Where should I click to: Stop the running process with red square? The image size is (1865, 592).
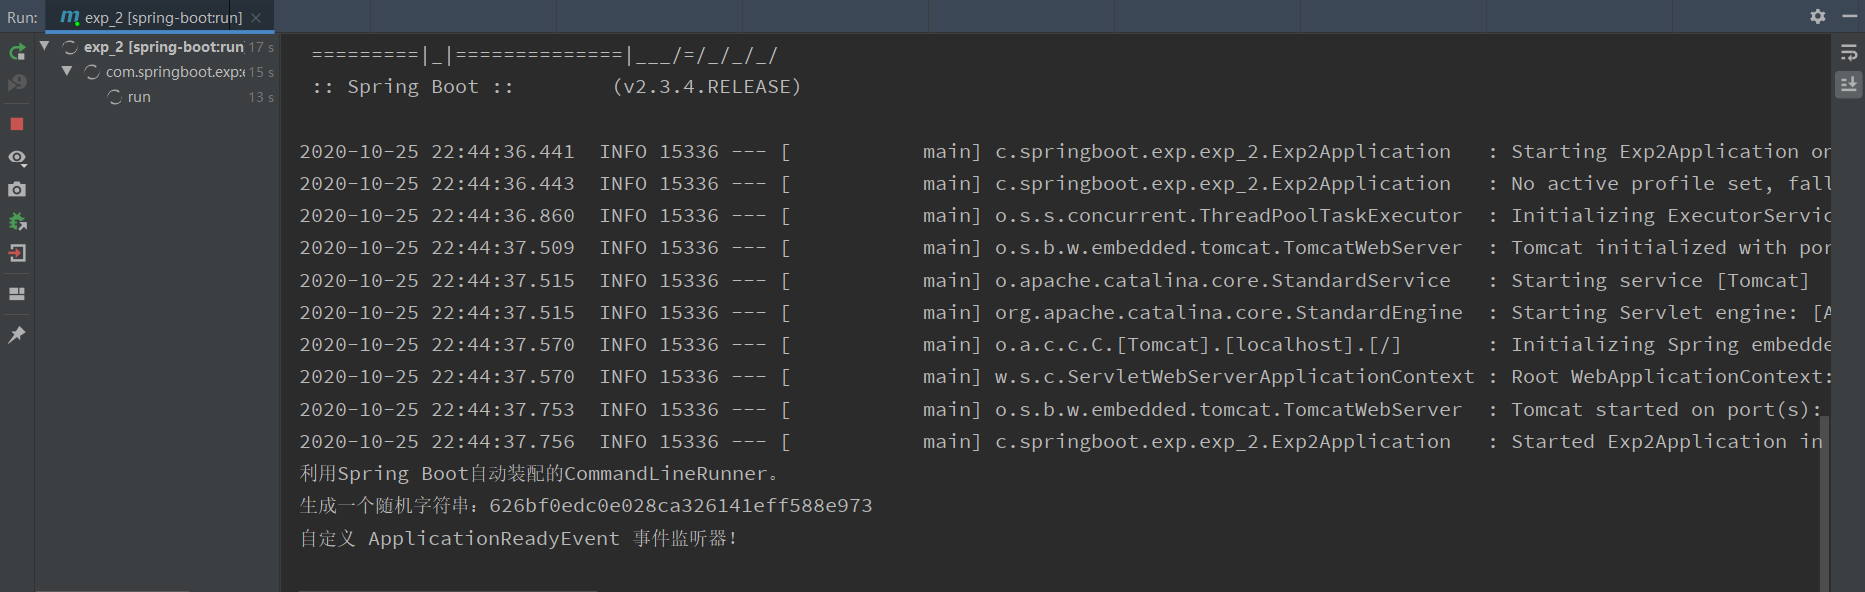[x=17, y=124]
